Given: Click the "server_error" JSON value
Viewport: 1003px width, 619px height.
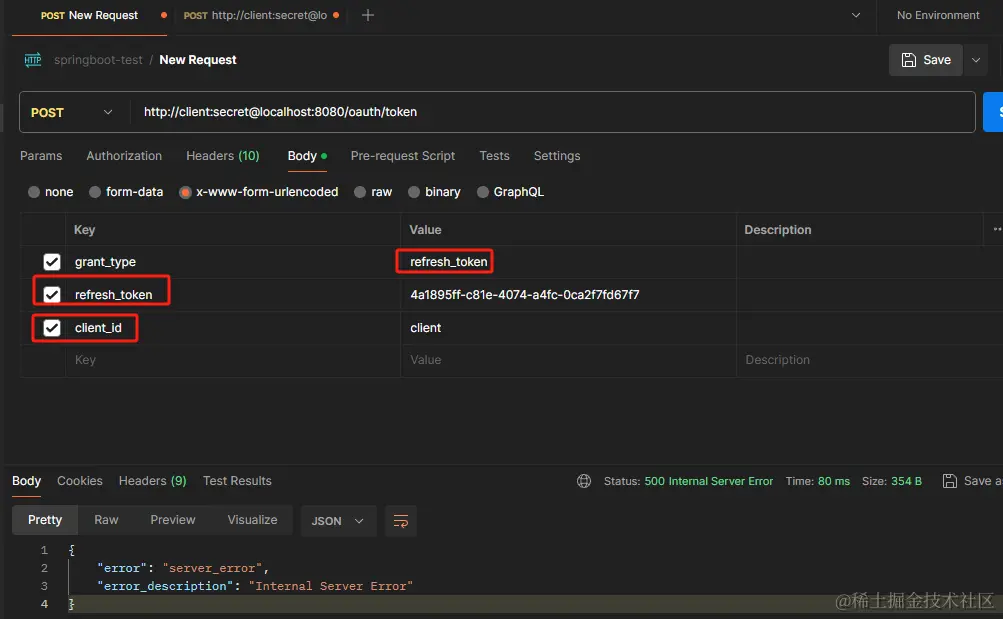Looking at the screenshot, I should coord(212,568).
